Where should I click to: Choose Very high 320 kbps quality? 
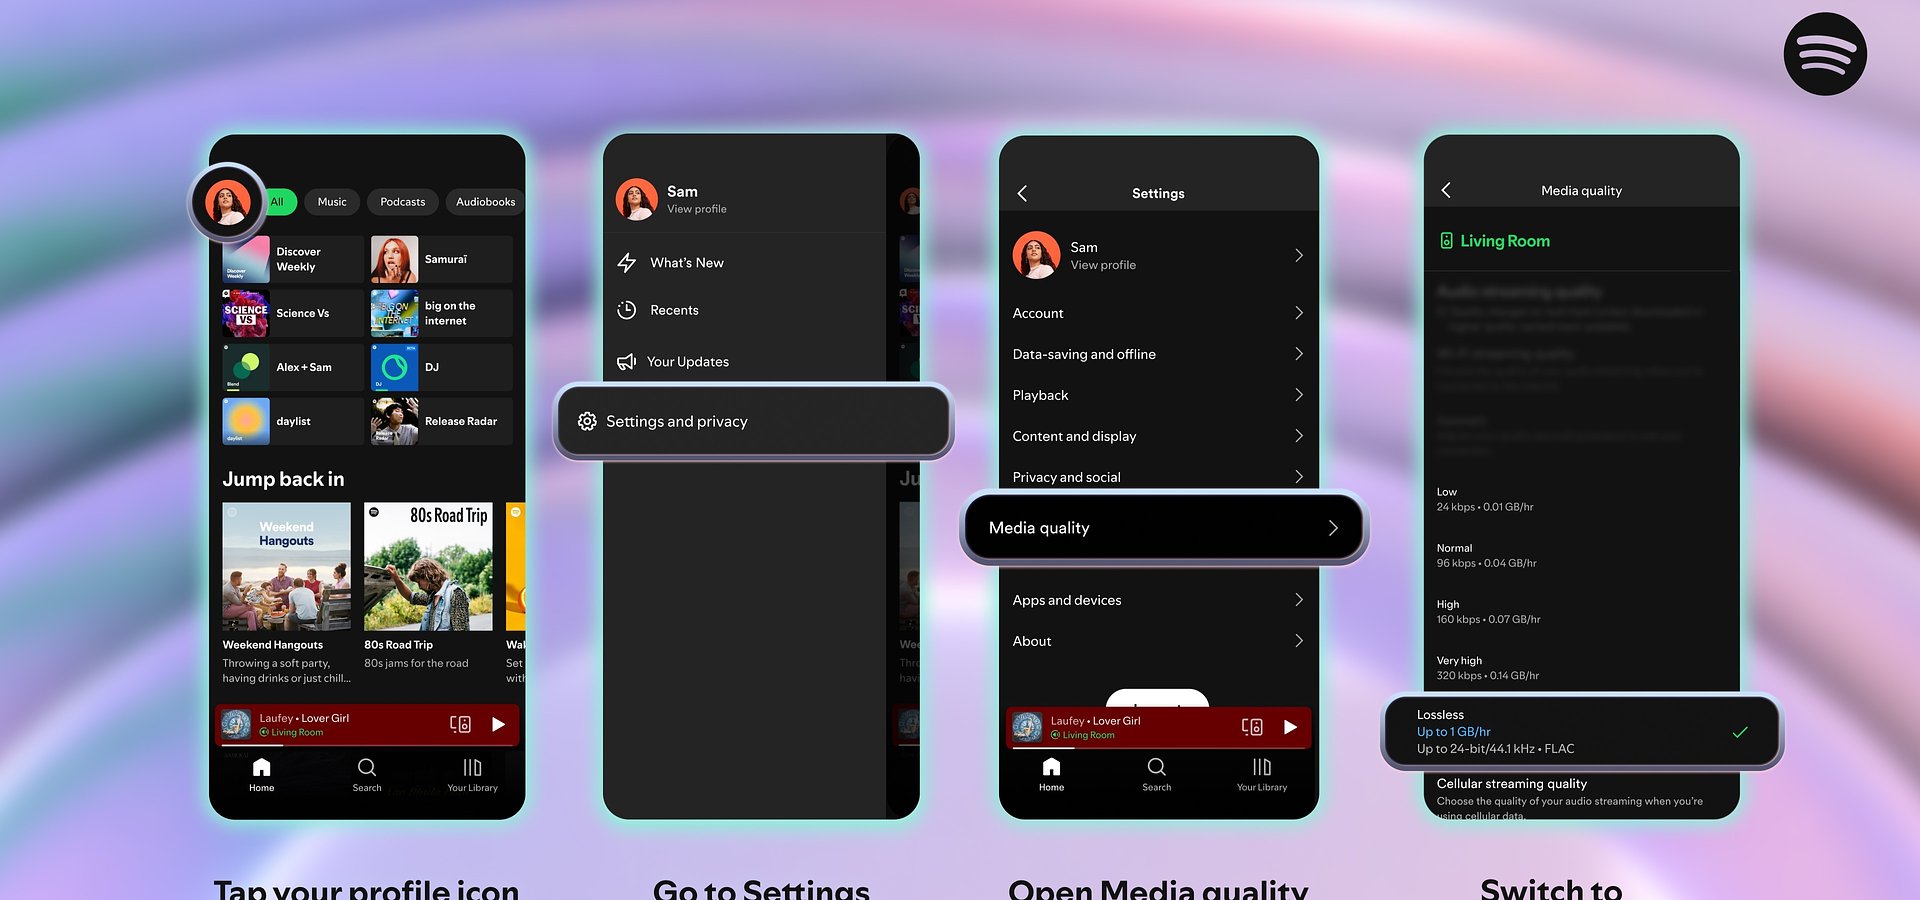tap(1487, 668)
